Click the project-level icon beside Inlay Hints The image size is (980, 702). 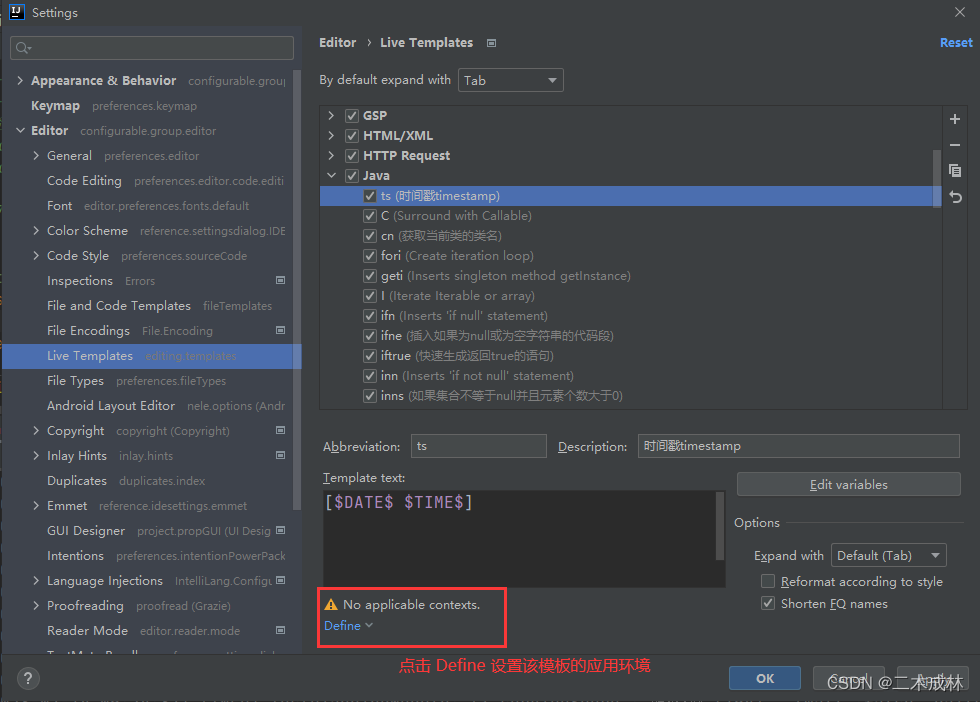(x=281, y=455)
